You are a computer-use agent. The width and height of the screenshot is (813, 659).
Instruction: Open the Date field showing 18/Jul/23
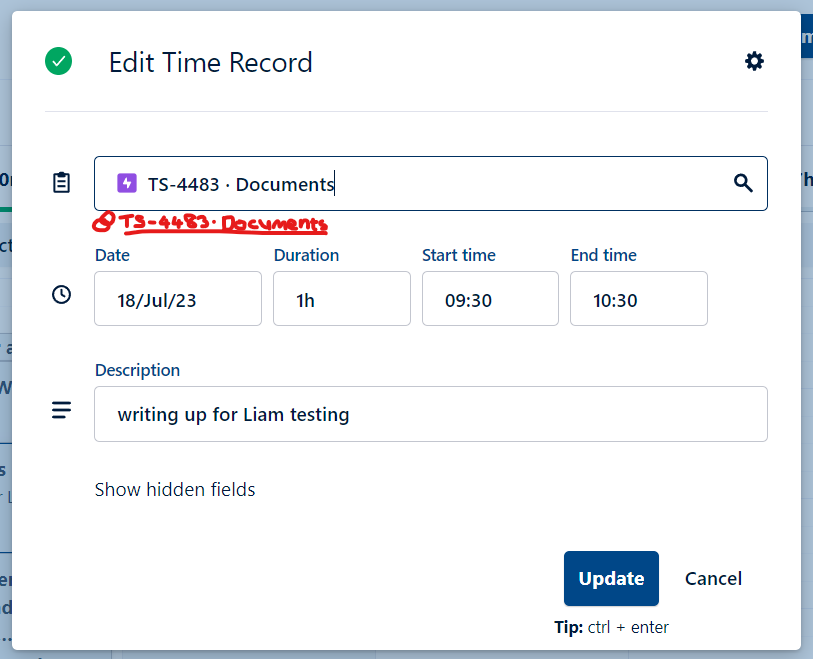pos(177,299)
